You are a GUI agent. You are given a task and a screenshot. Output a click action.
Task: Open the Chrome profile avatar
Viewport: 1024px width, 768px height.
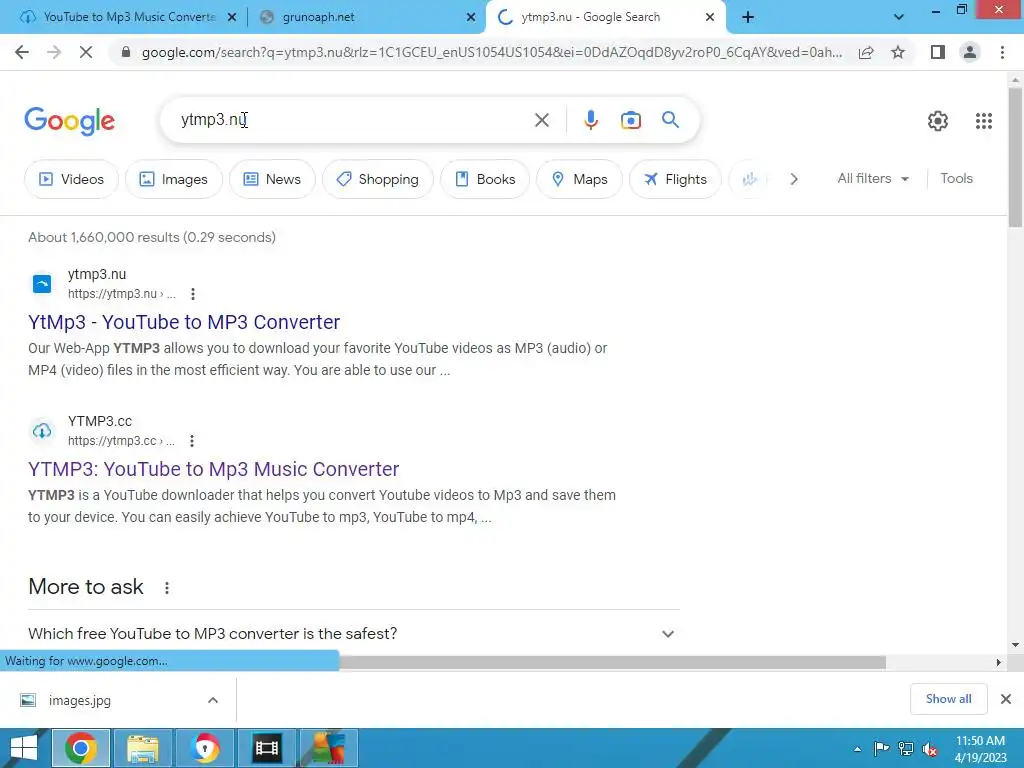(970, 52)
